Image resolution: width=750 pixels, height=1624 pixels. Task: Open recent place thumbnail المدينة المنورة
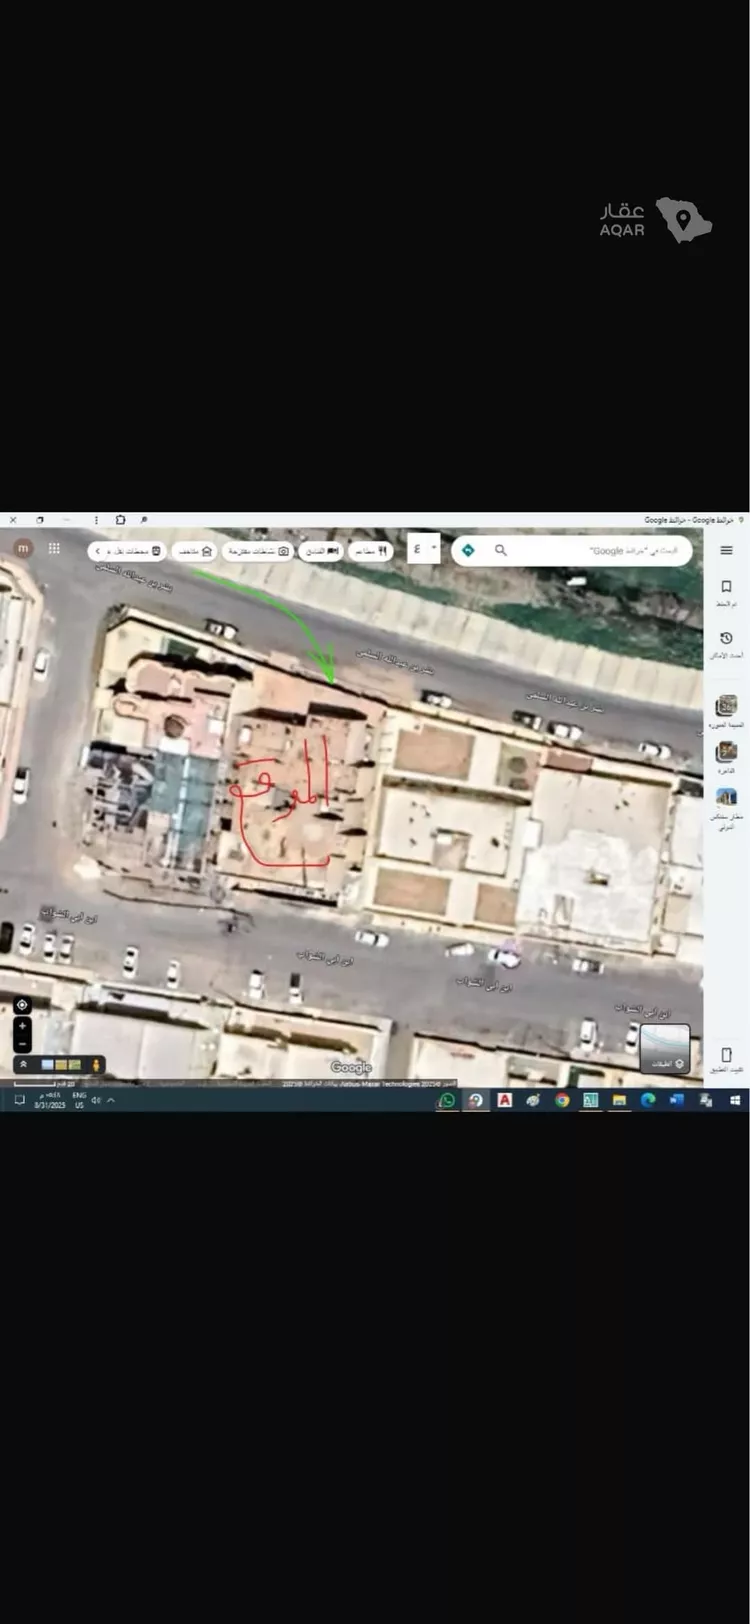click(x=726, y=705)
